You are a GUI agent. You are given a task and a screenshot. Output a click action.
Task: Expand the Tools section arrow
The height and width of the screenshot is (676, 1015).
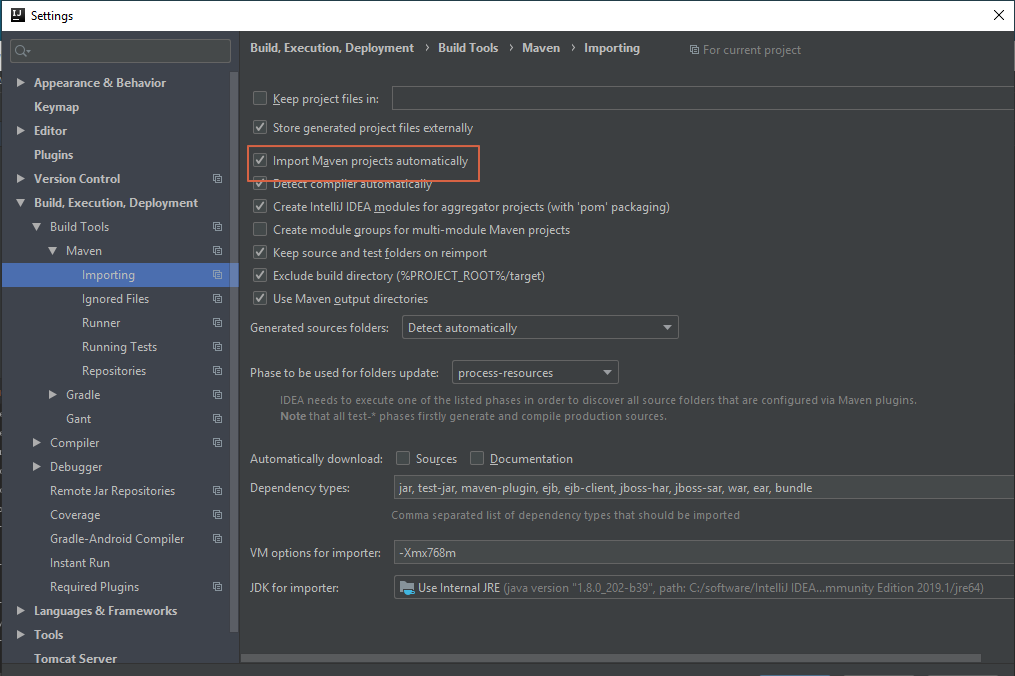click(21, 634)
